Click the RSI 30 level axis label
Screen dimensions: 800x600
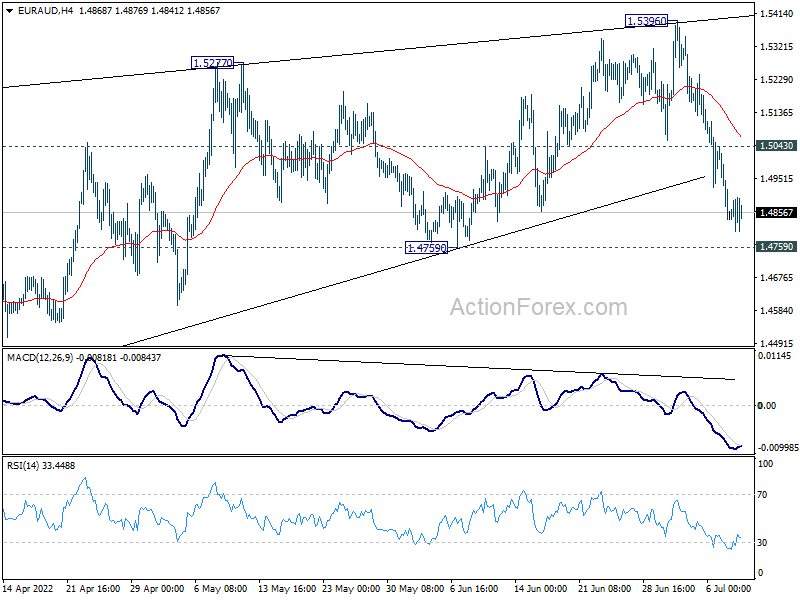pyautogui.click(x=762, y=542)
